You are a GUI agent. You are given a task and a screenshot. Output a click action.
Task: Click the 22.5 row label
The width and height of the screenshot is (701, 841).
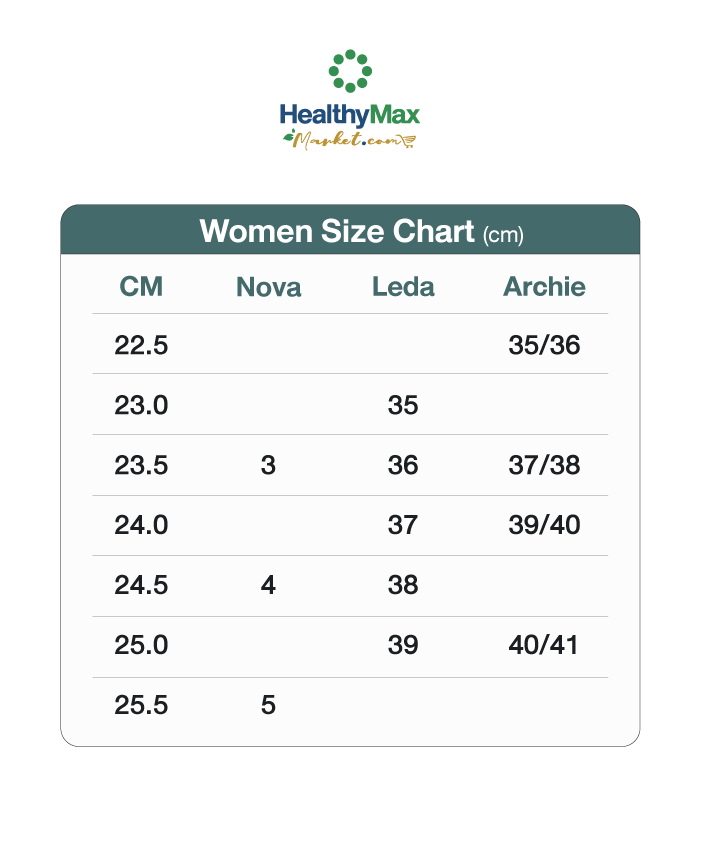coord(141,345)
